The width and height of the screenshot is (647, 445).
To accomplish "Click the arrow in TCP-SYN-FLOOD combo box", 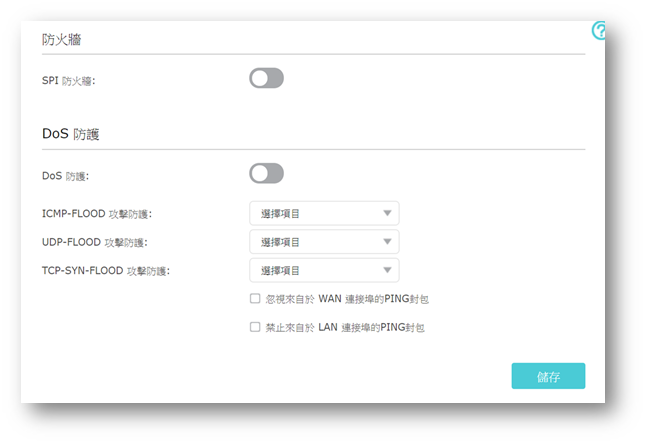I will (386, 270).
